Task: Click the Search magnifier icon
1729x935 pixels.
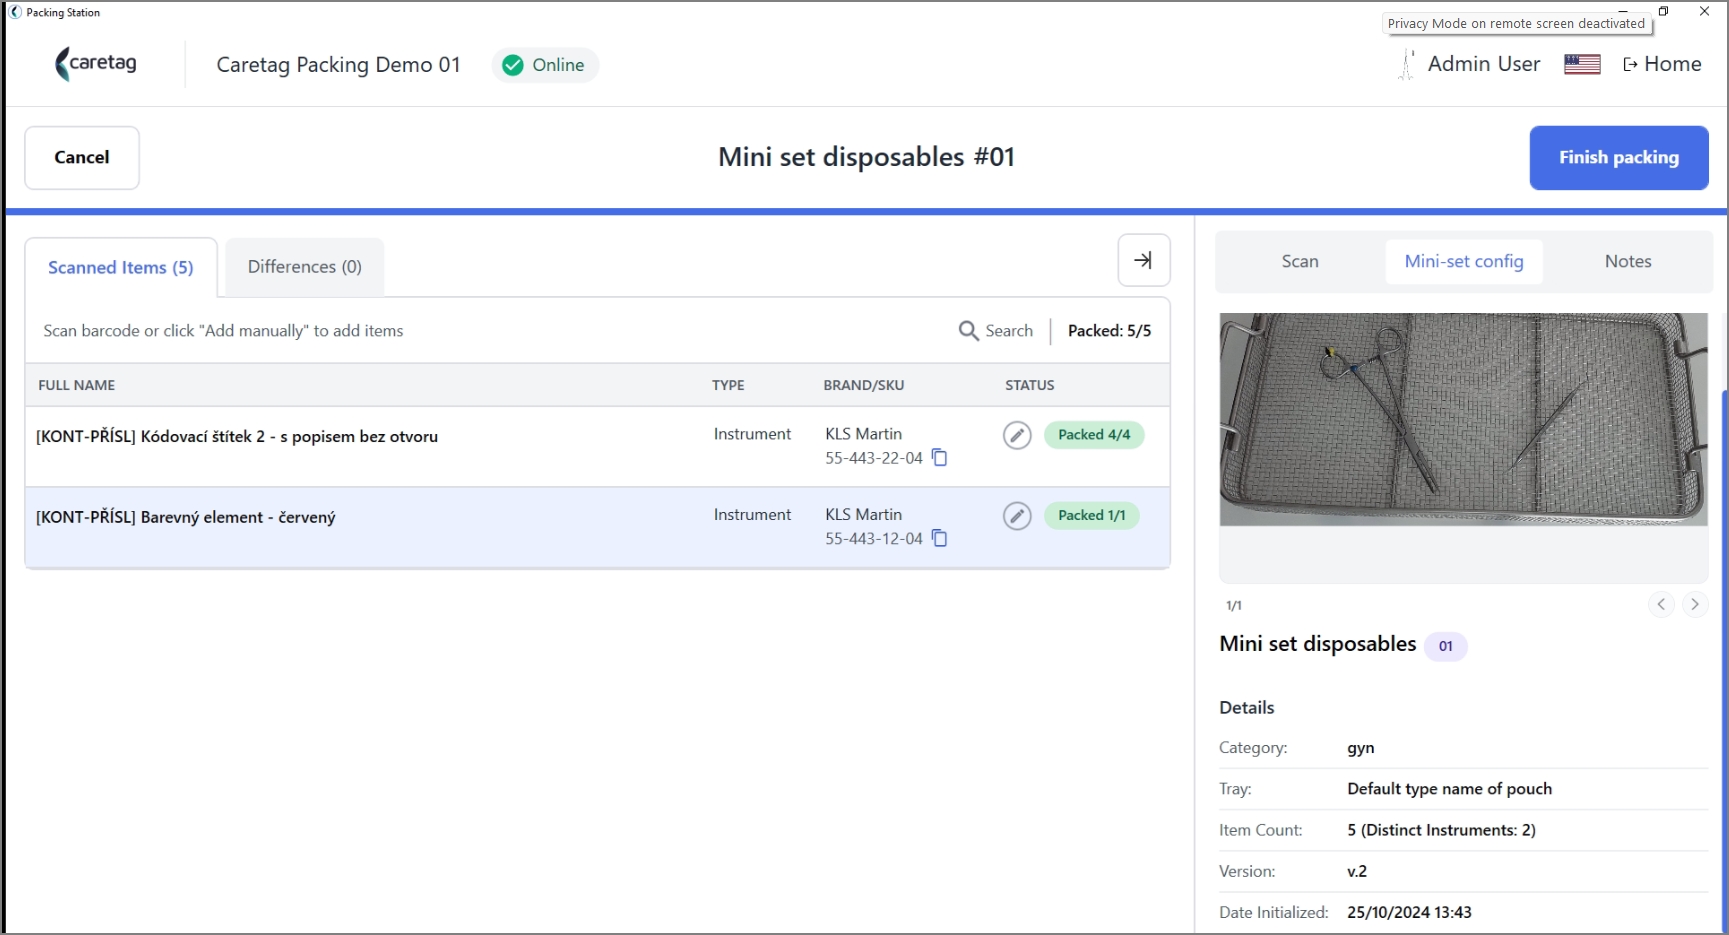Action: [x=968, y=331]
